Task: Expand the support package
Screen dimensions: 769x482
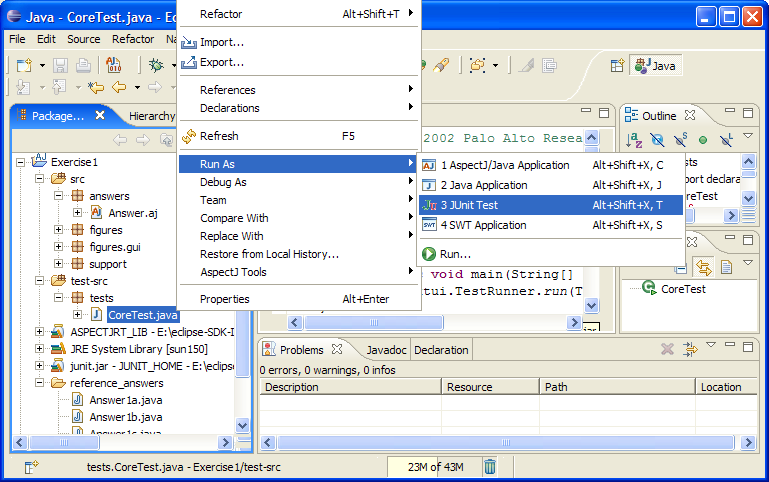Action: click(x=58, y=264)
